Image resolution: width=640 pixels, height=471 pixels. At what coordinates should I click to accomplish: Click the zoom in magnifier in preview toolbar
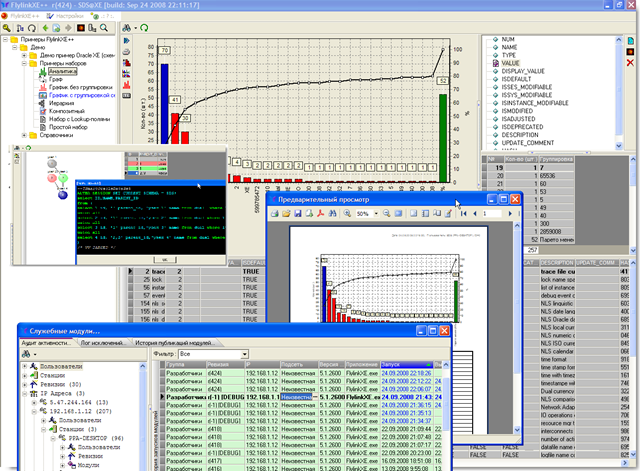coord(347,213)
